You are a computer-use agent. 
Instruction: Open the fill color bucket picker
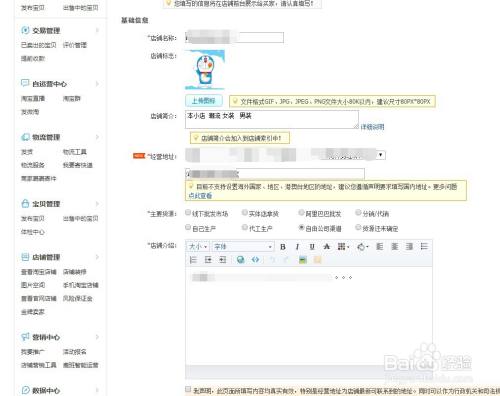pyautogui.click(x=362, y=247)
